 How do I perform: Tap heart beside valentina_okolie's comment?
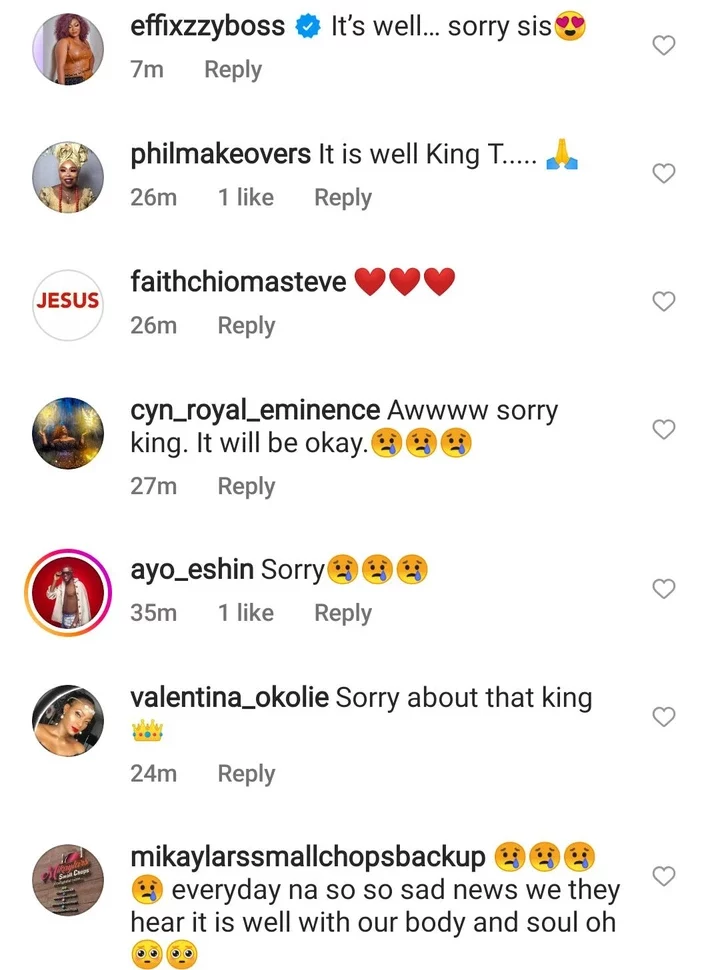(664, 716)
